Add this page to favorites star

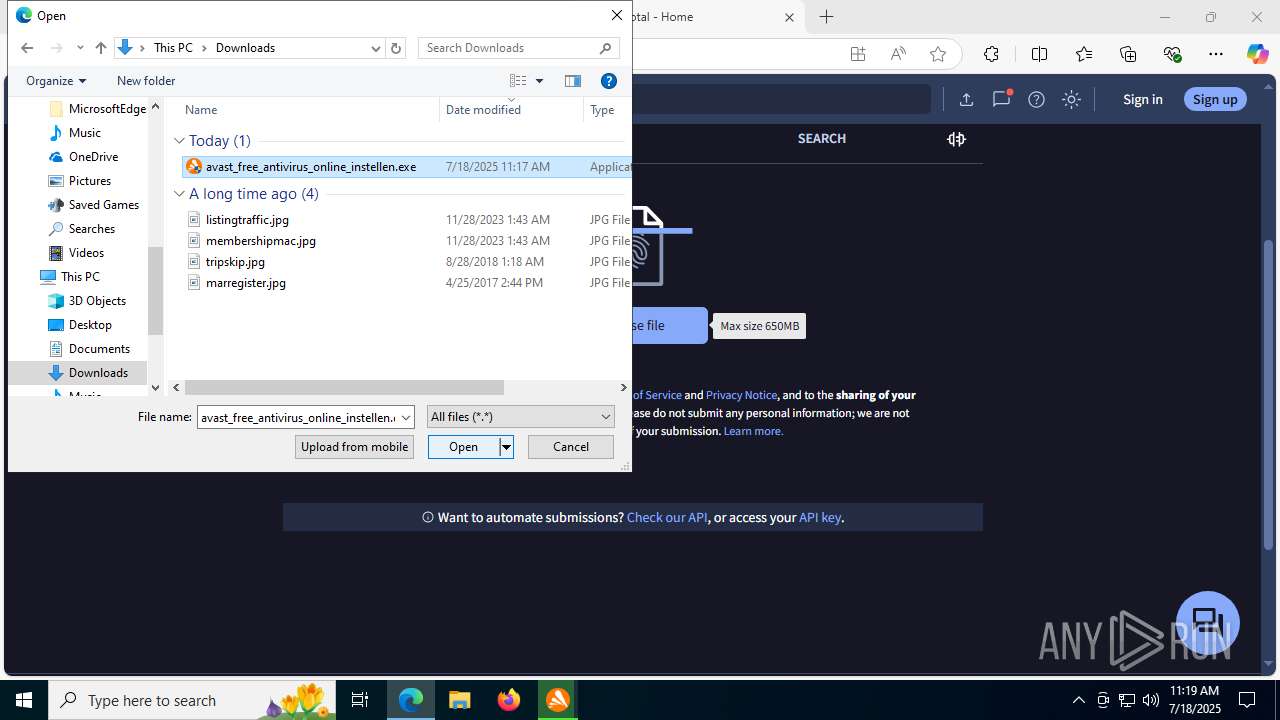[x=937, y=54]
